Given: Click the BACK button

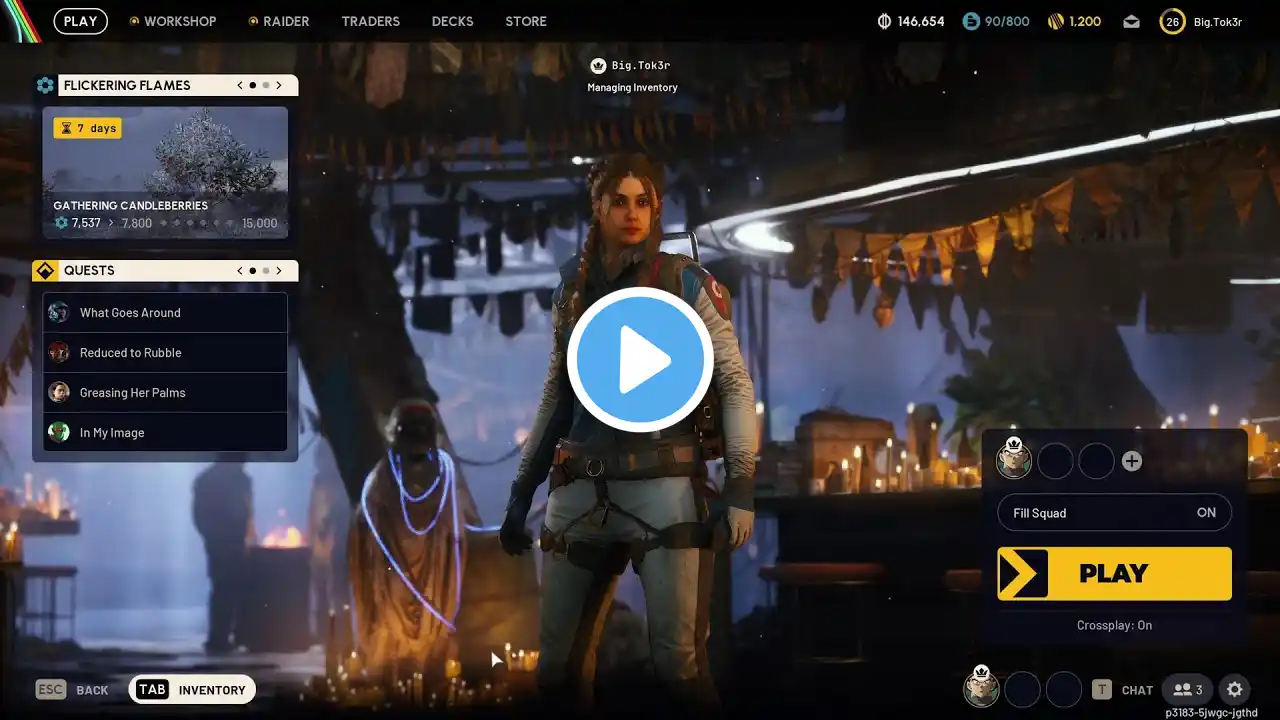Looking at the screenshot, I should pos(92,690).
